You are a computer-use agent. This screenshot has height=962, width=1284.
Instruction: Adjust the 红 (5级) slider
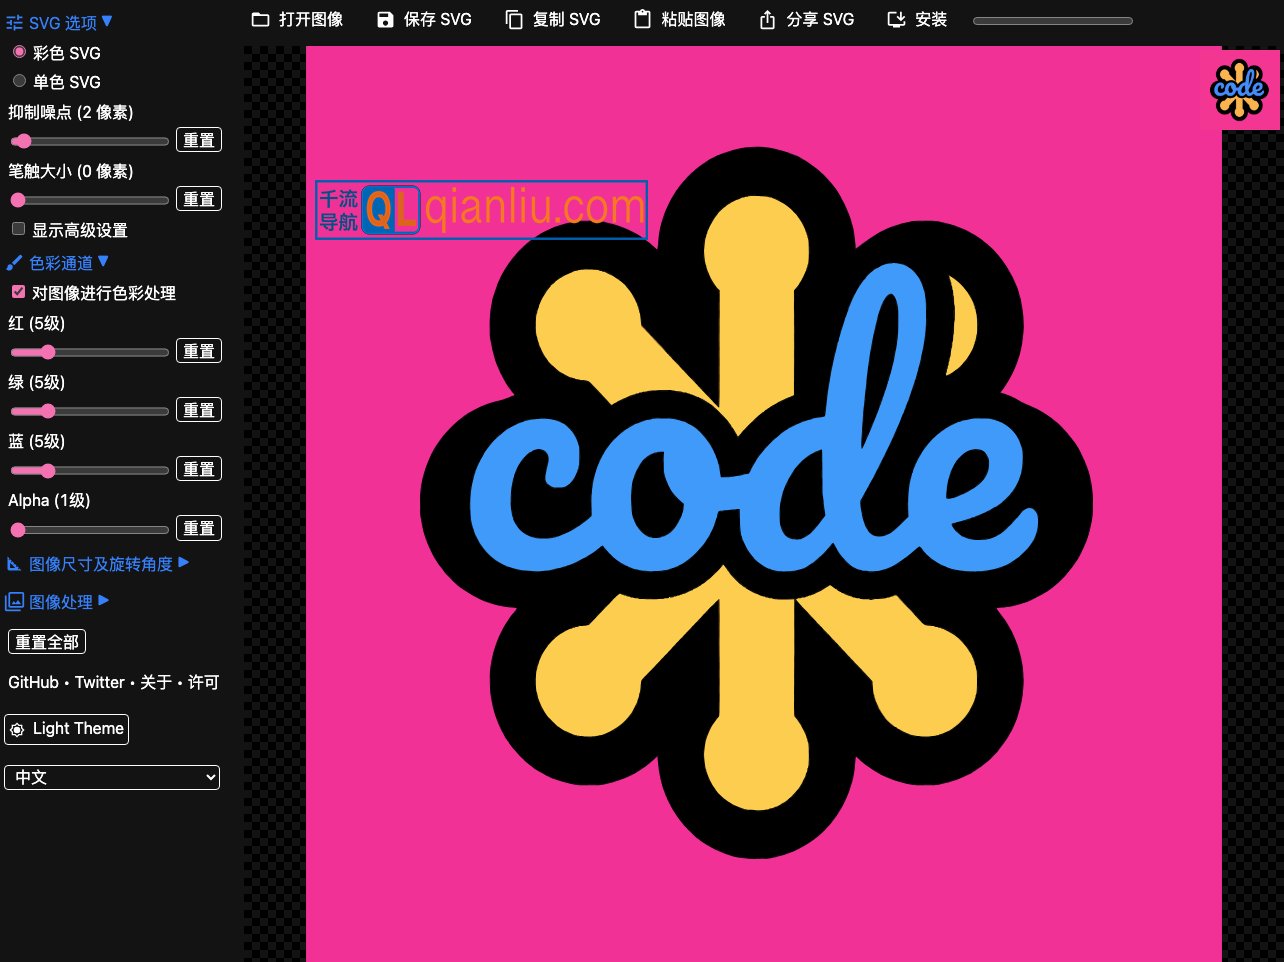(46, 351)
